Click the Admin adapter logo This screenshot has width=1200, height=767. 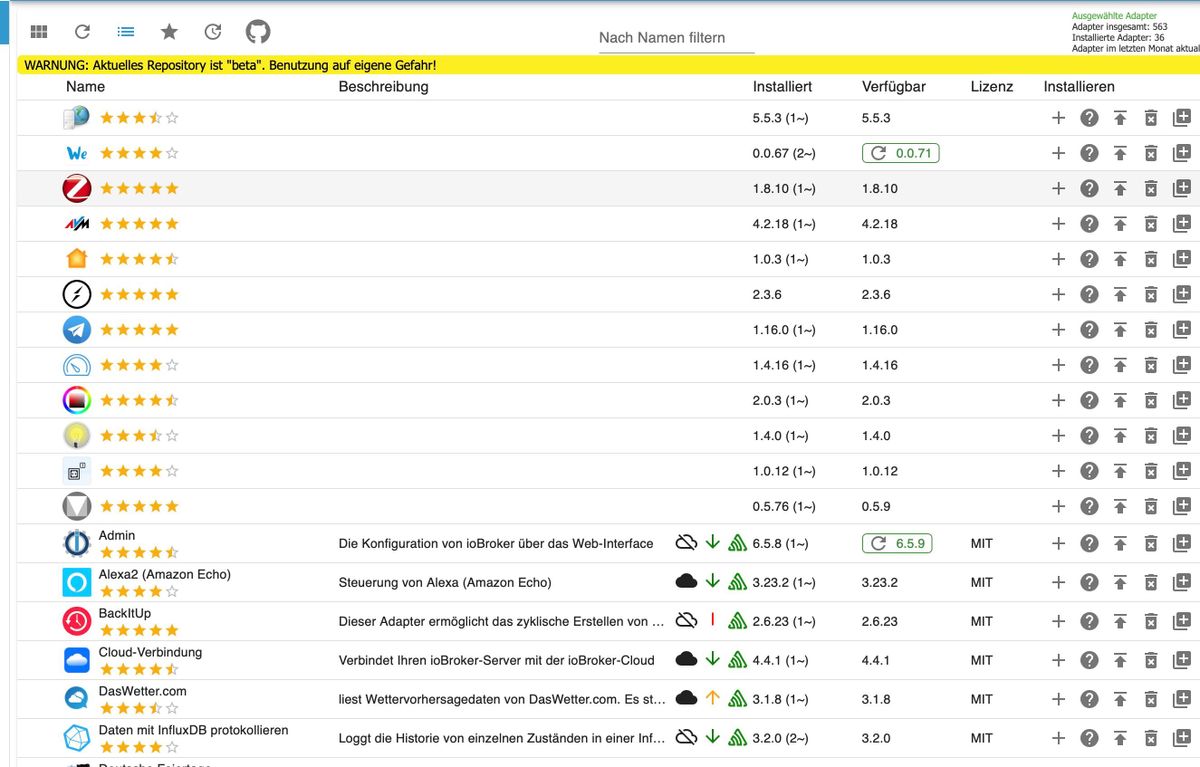pos(77,543)
